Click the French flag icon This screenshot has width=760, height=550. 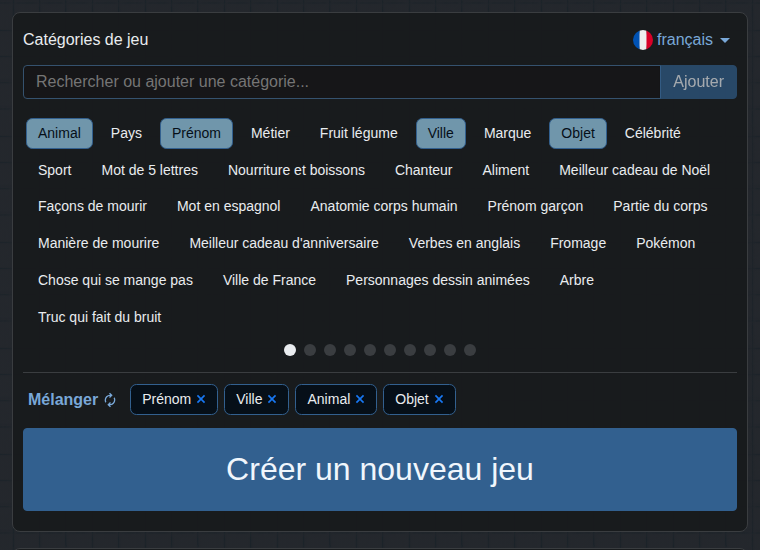[643, 40]
